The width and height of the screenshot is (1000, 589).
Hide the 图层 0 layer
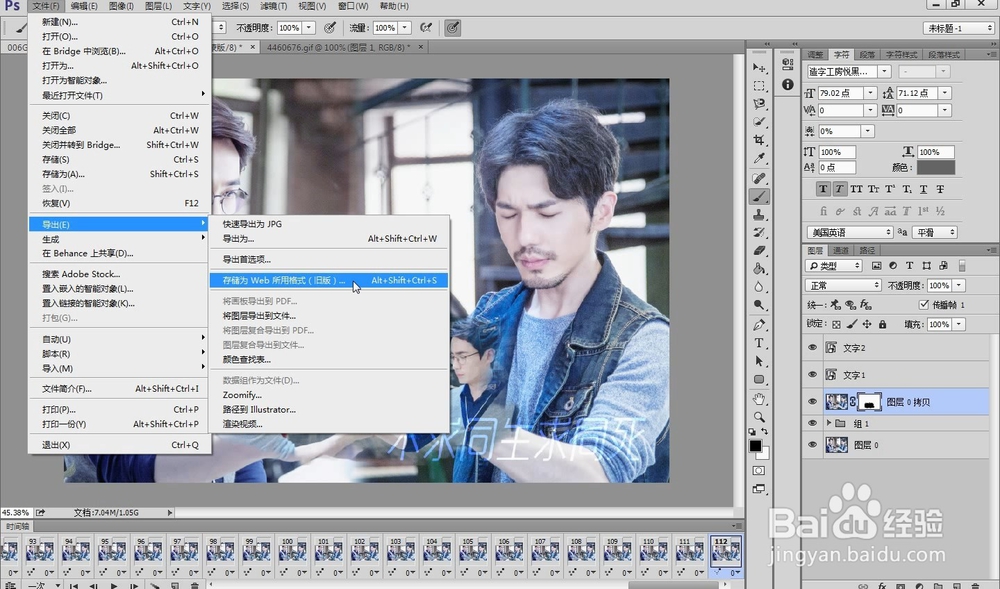coord(812,445)
